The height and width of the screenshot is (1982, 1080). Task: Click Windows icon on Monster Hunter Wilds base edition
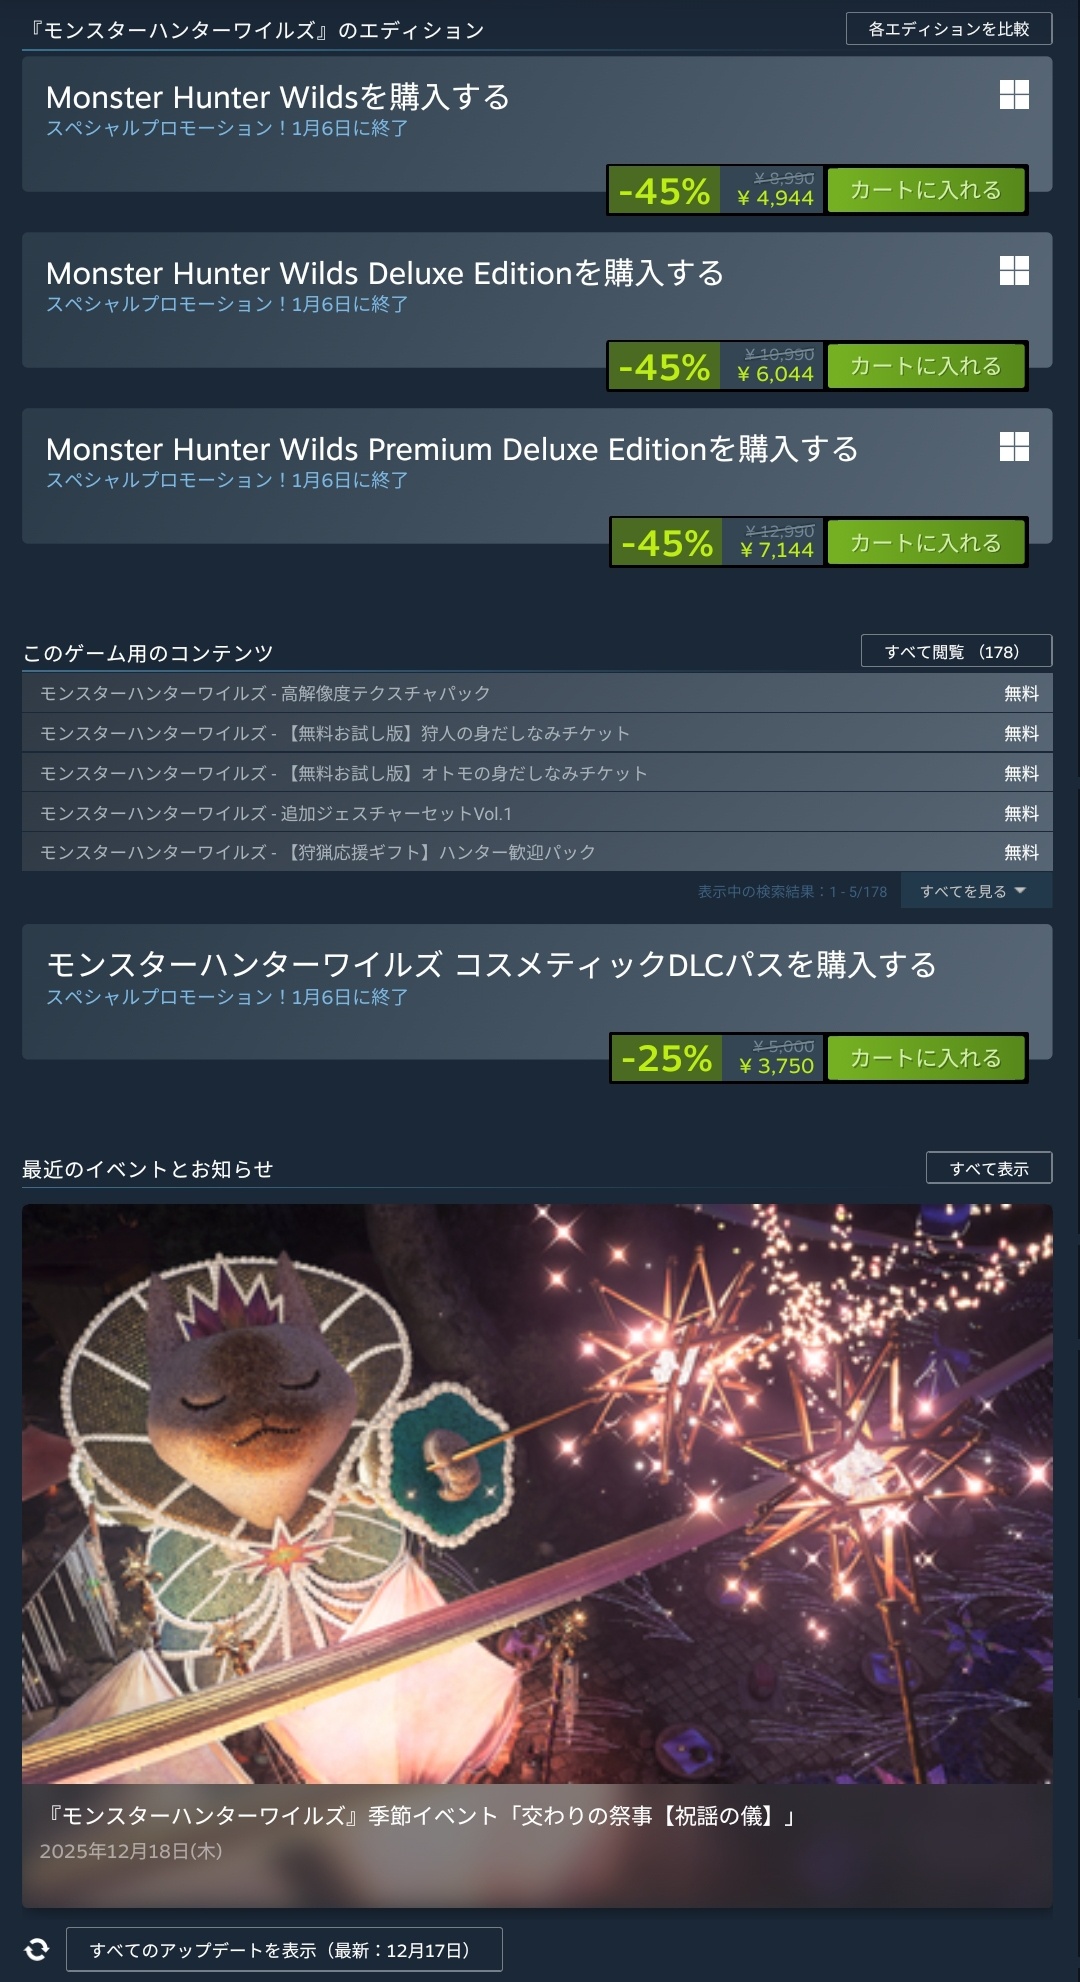(x=1014, y=95)
